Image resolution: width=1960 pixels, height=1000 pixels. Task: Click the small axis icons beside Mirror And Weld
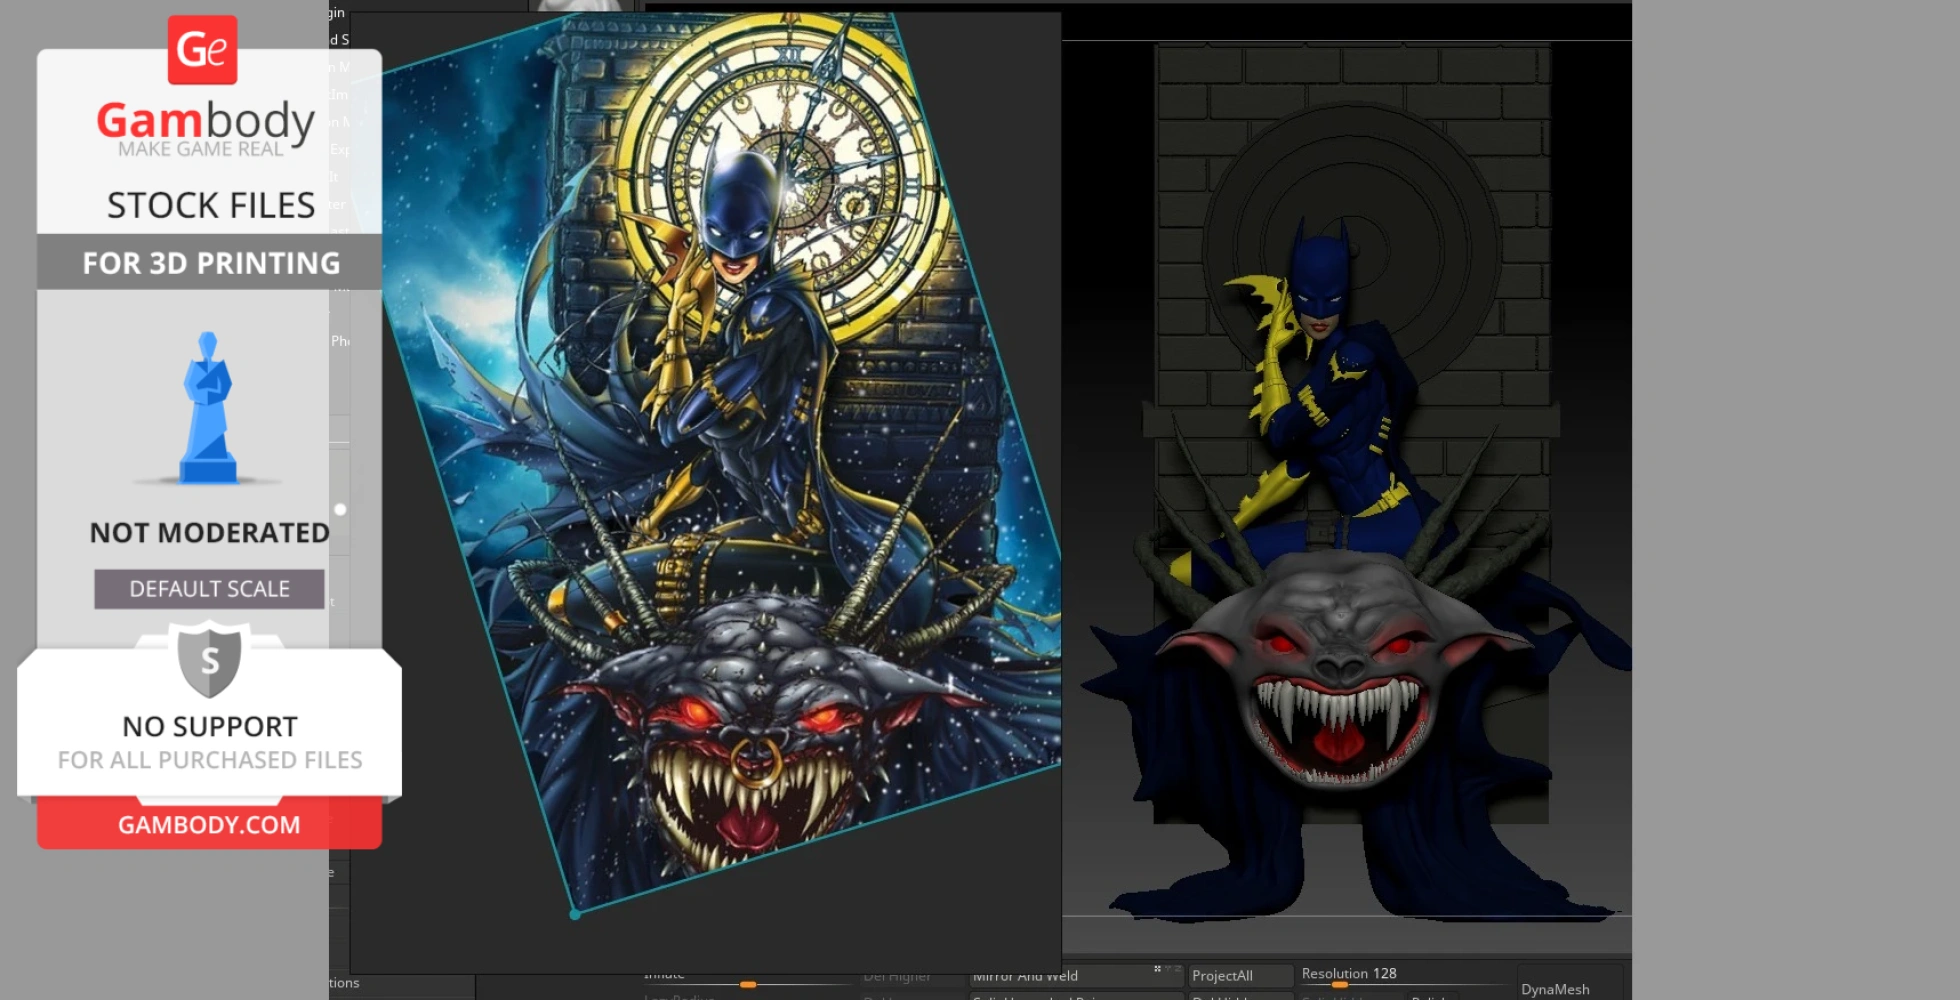click(1162, 969)
